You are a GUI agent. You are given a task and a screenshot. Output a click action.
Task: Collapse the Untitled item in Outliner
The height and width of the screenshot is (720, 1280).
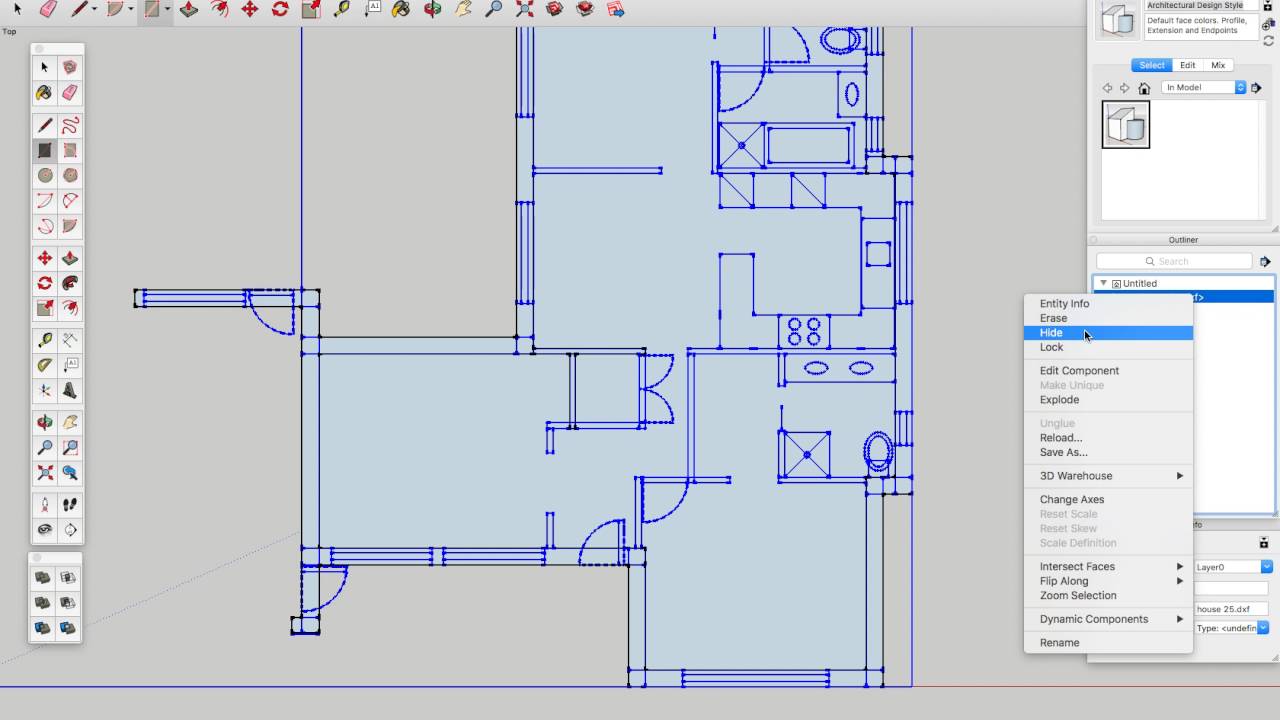click(1102, 283)
